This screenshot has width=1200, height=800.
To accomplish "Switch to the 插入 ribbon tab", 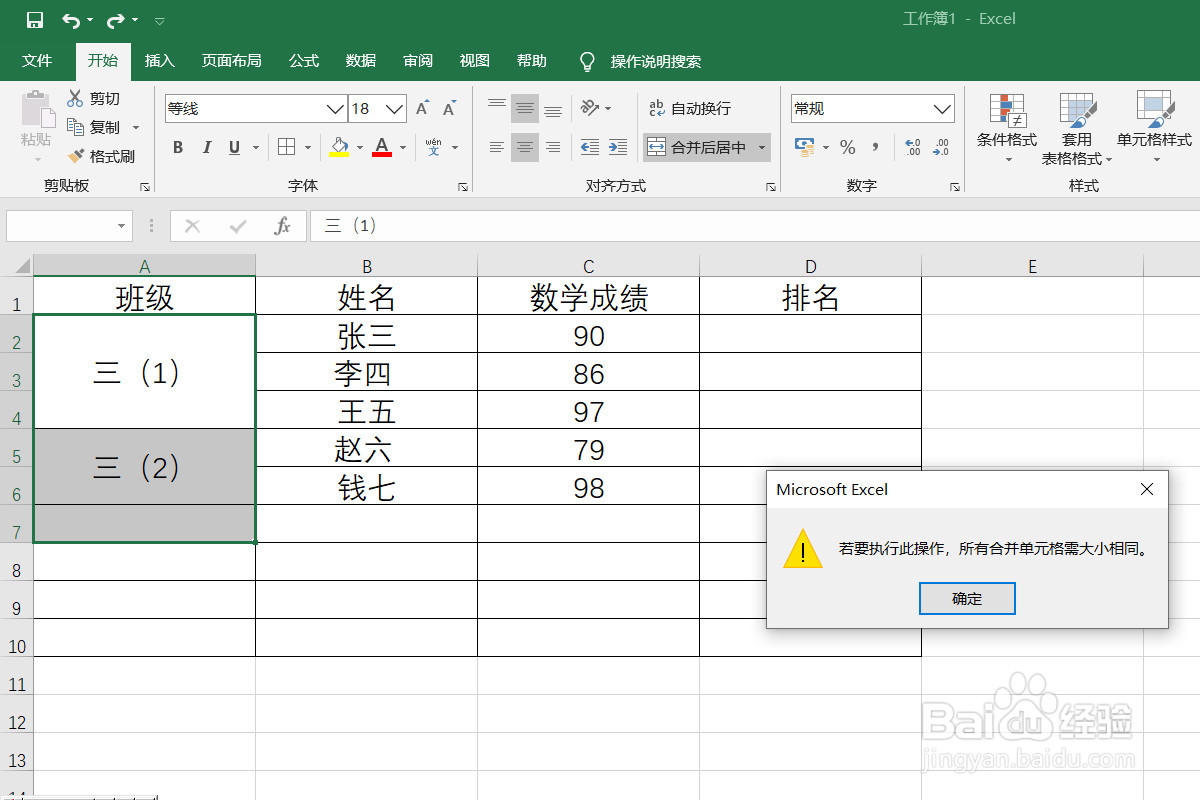I will click(x=159, y=61).
